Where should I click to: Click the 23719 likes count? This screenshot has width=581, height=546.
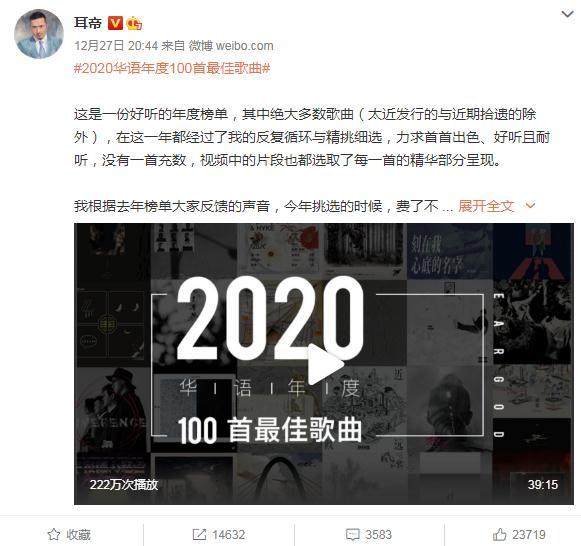point(529,535)
